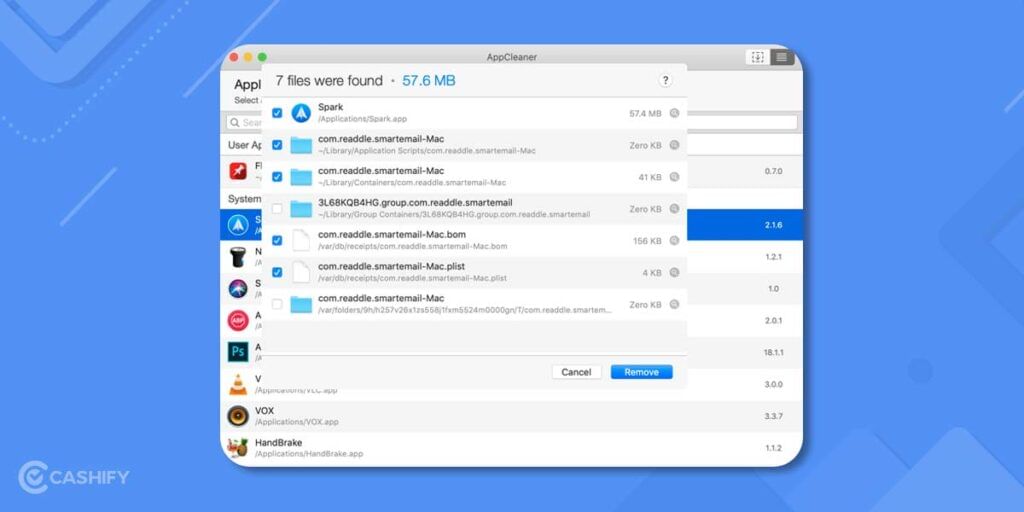This screenshot has height=512, width=1024.
Task: Click version 3.0.0 in the VLC row
Action: tap(773, 384)
